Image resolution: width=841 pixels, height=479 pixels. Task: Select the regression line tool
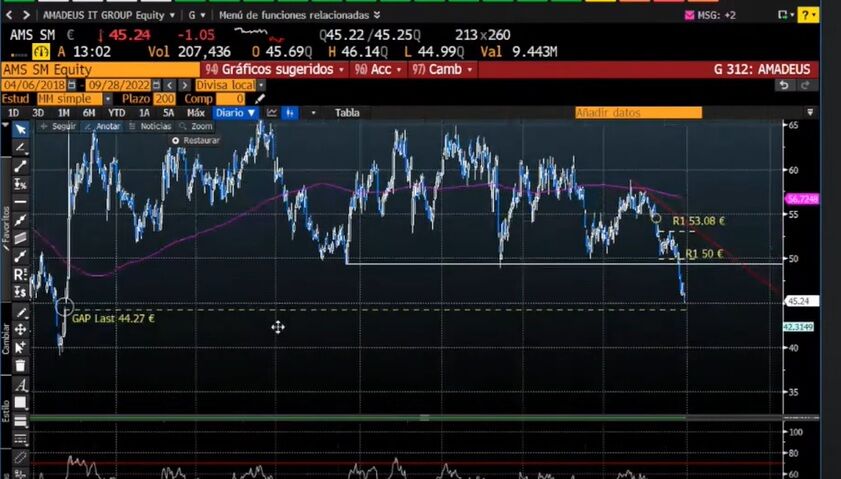20,220
